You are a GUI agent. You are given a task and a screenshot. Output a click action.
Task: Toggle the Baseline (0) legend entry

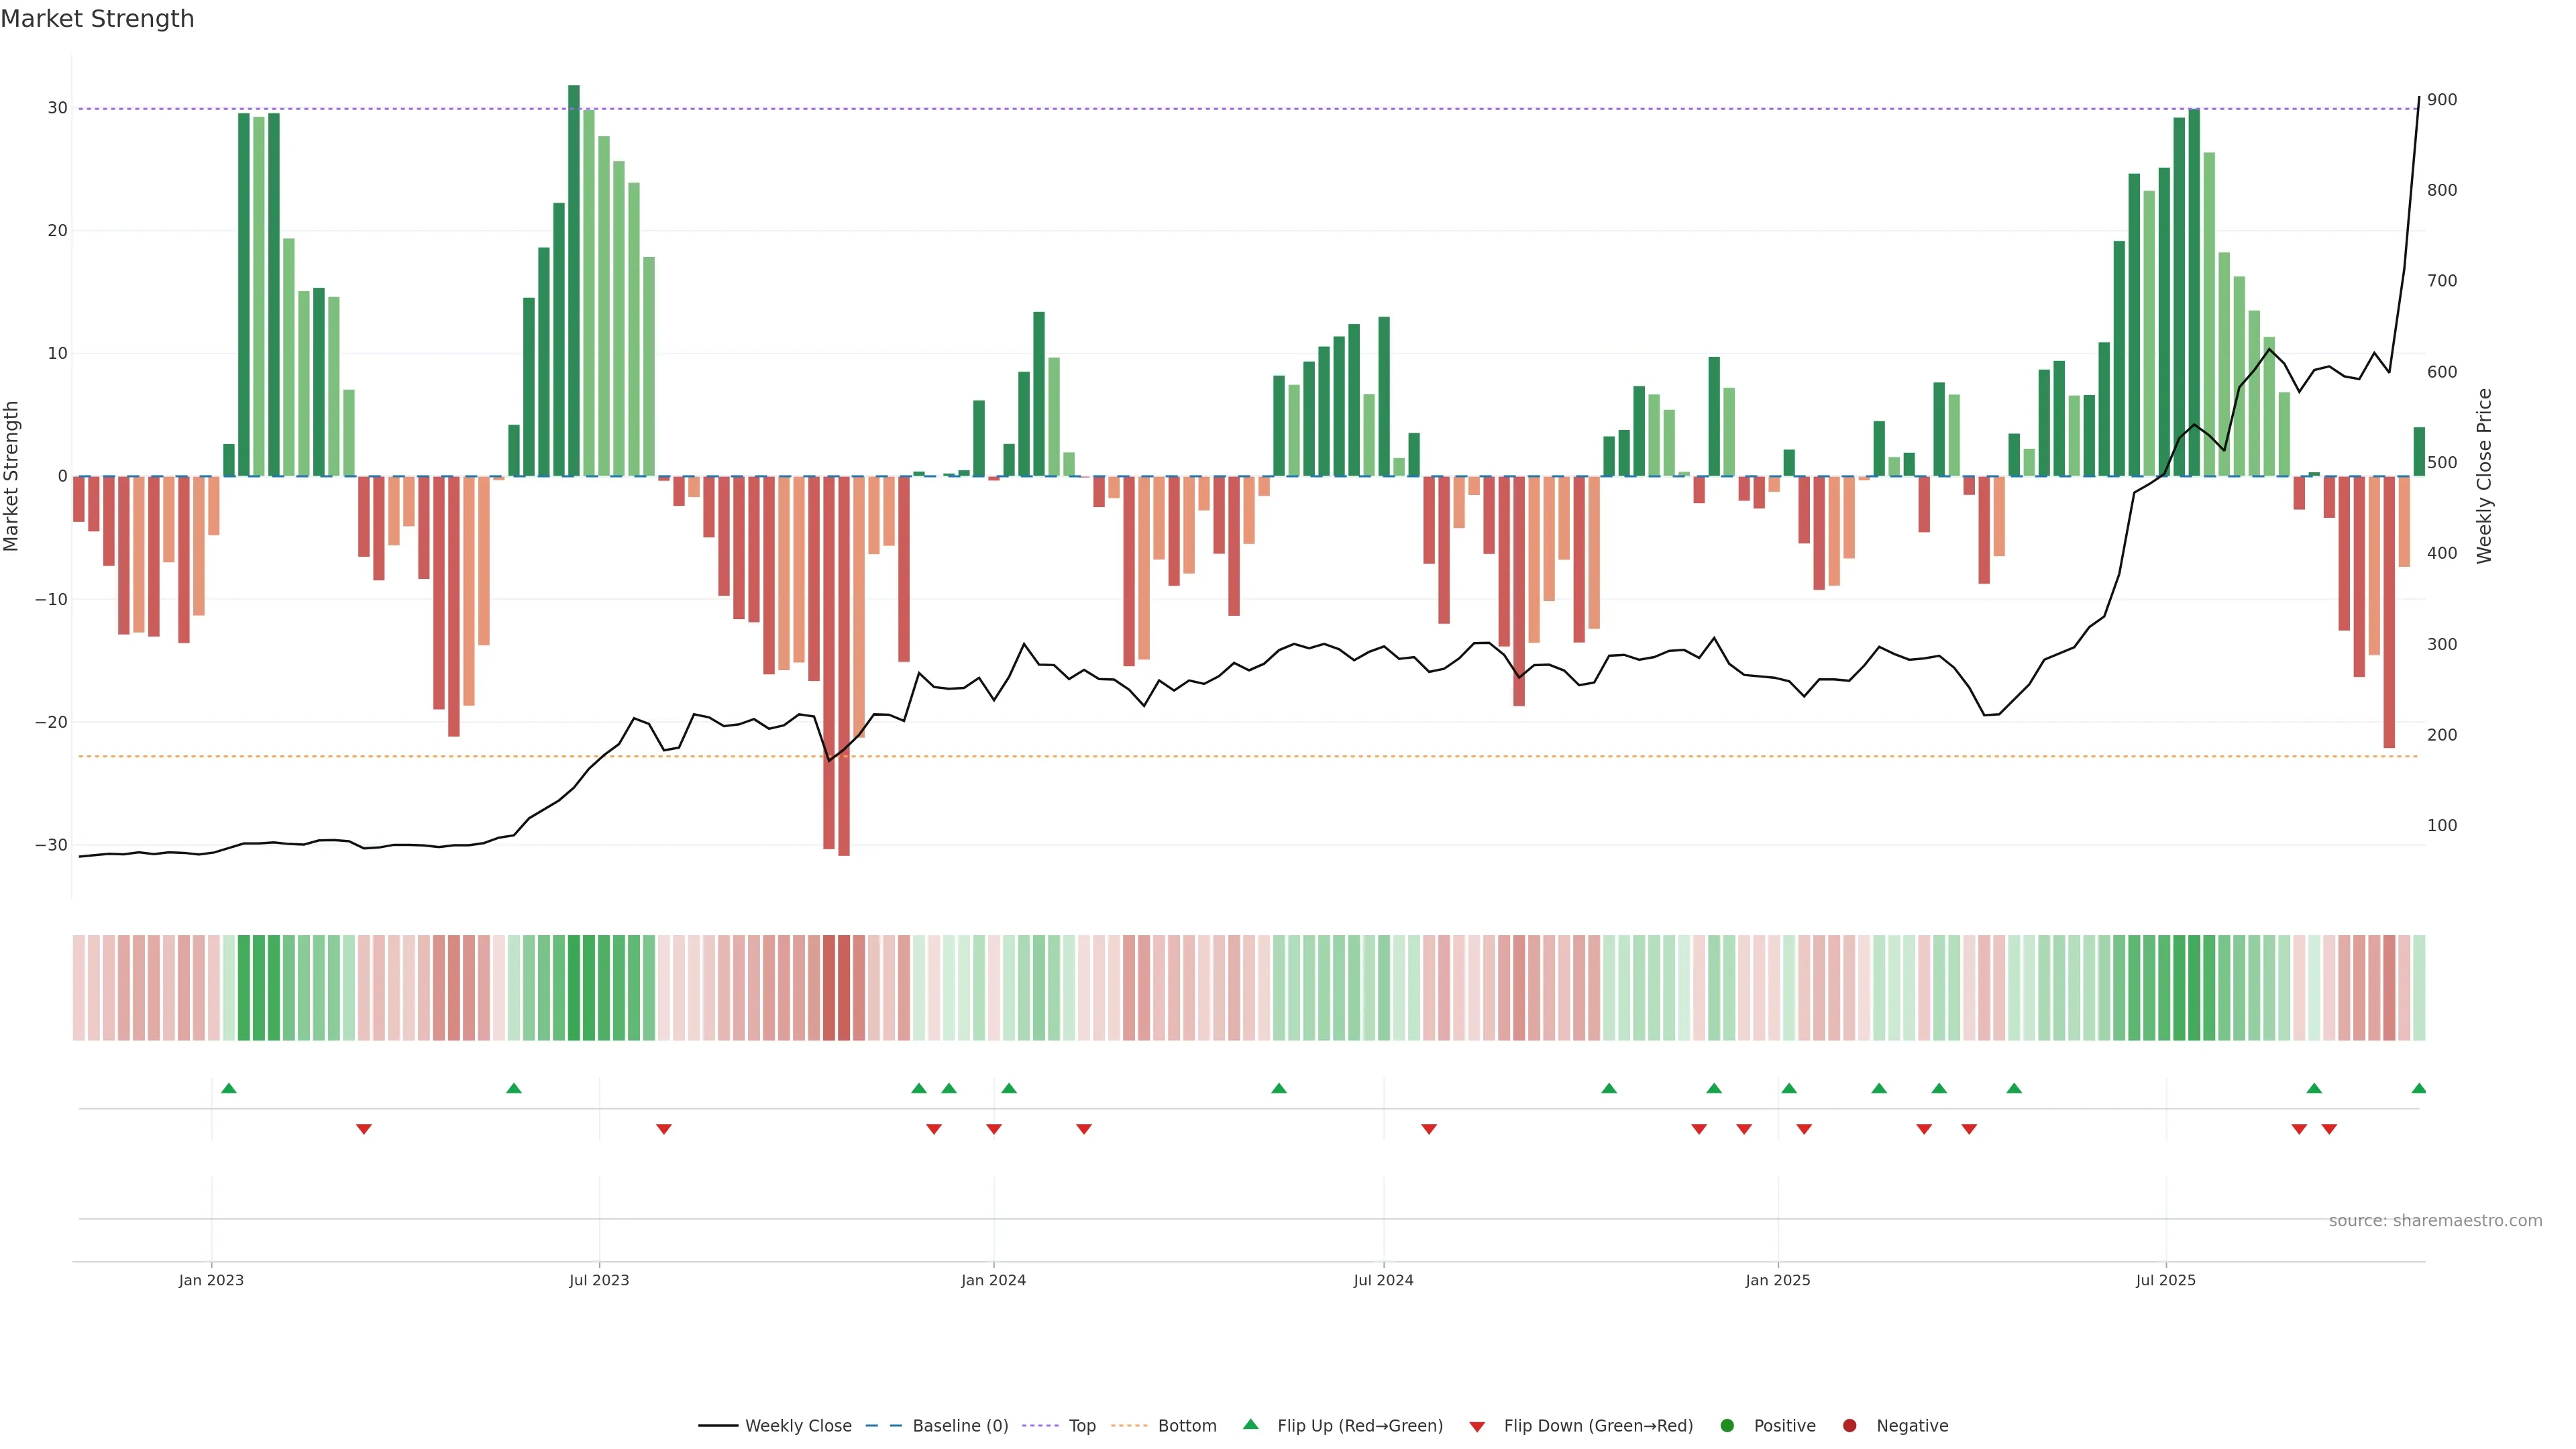tap(960, 1426)
